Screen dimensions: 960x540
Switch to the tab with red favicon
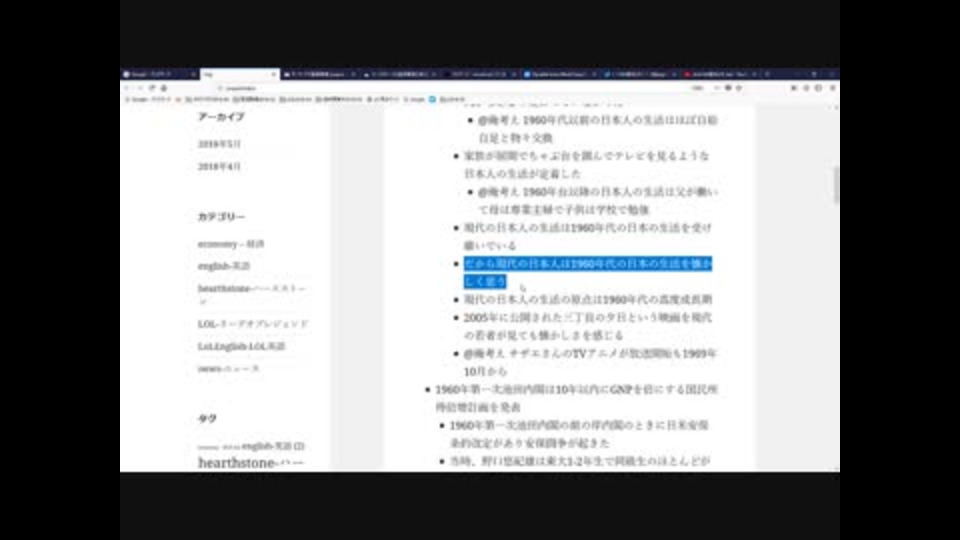tap(721, 74)
